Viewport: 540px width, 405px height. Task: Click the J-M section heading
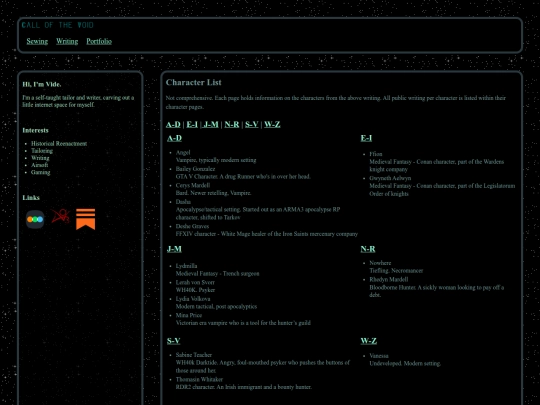click(174, 249)
